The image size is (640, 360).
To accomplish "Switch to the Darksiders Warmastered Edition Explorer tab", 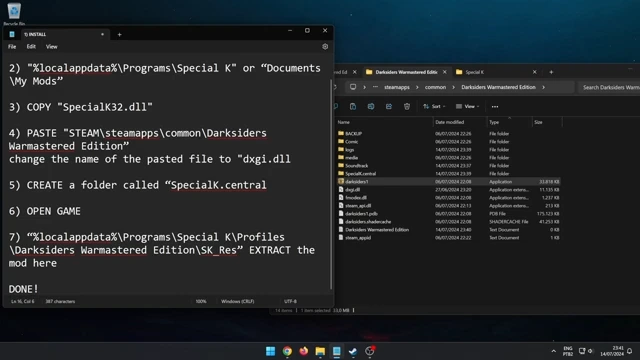I will click(406, 72).
